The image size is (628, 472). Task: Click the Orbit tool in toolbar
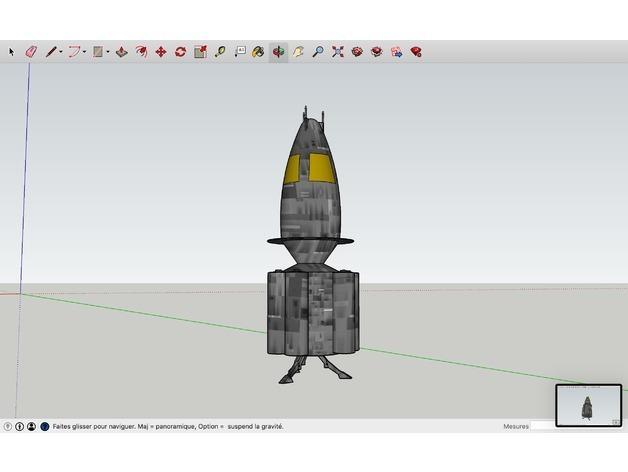278,52
